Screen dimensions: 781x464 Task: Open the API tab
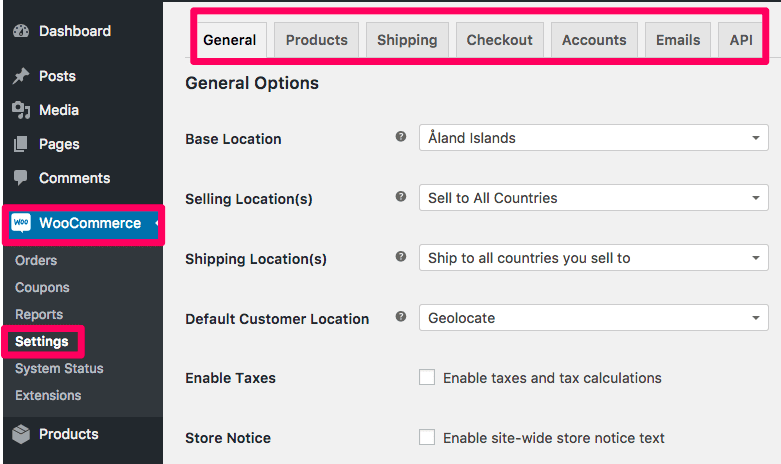[741, 40]
